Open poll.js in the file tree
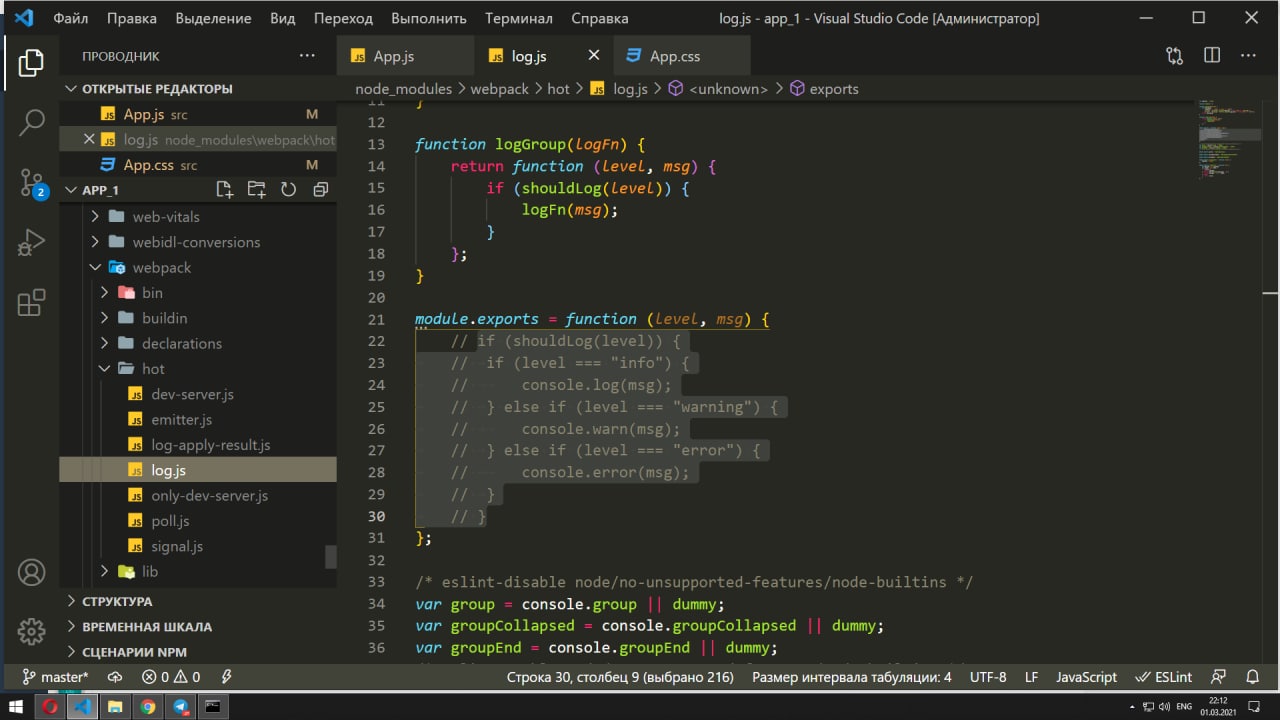The height and width of the screenshot is (720, 1280). pyautogui.click(x=170, y=521)
